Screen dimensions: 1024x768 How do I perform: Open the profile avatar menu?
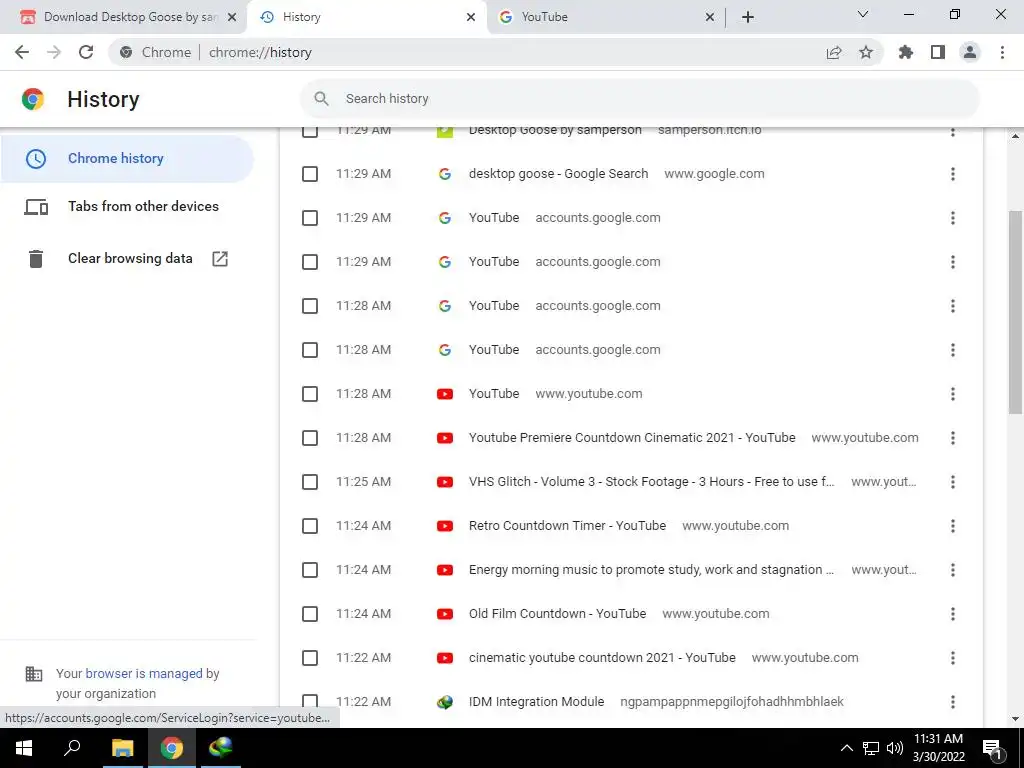970,52
